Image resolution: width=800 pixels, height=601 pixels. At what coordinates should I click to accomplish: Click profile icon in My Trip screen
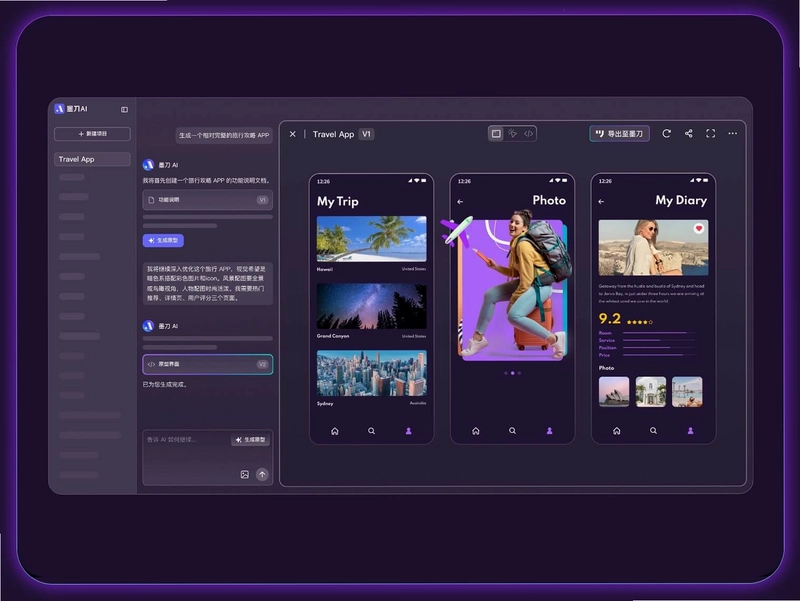point(409,431)
